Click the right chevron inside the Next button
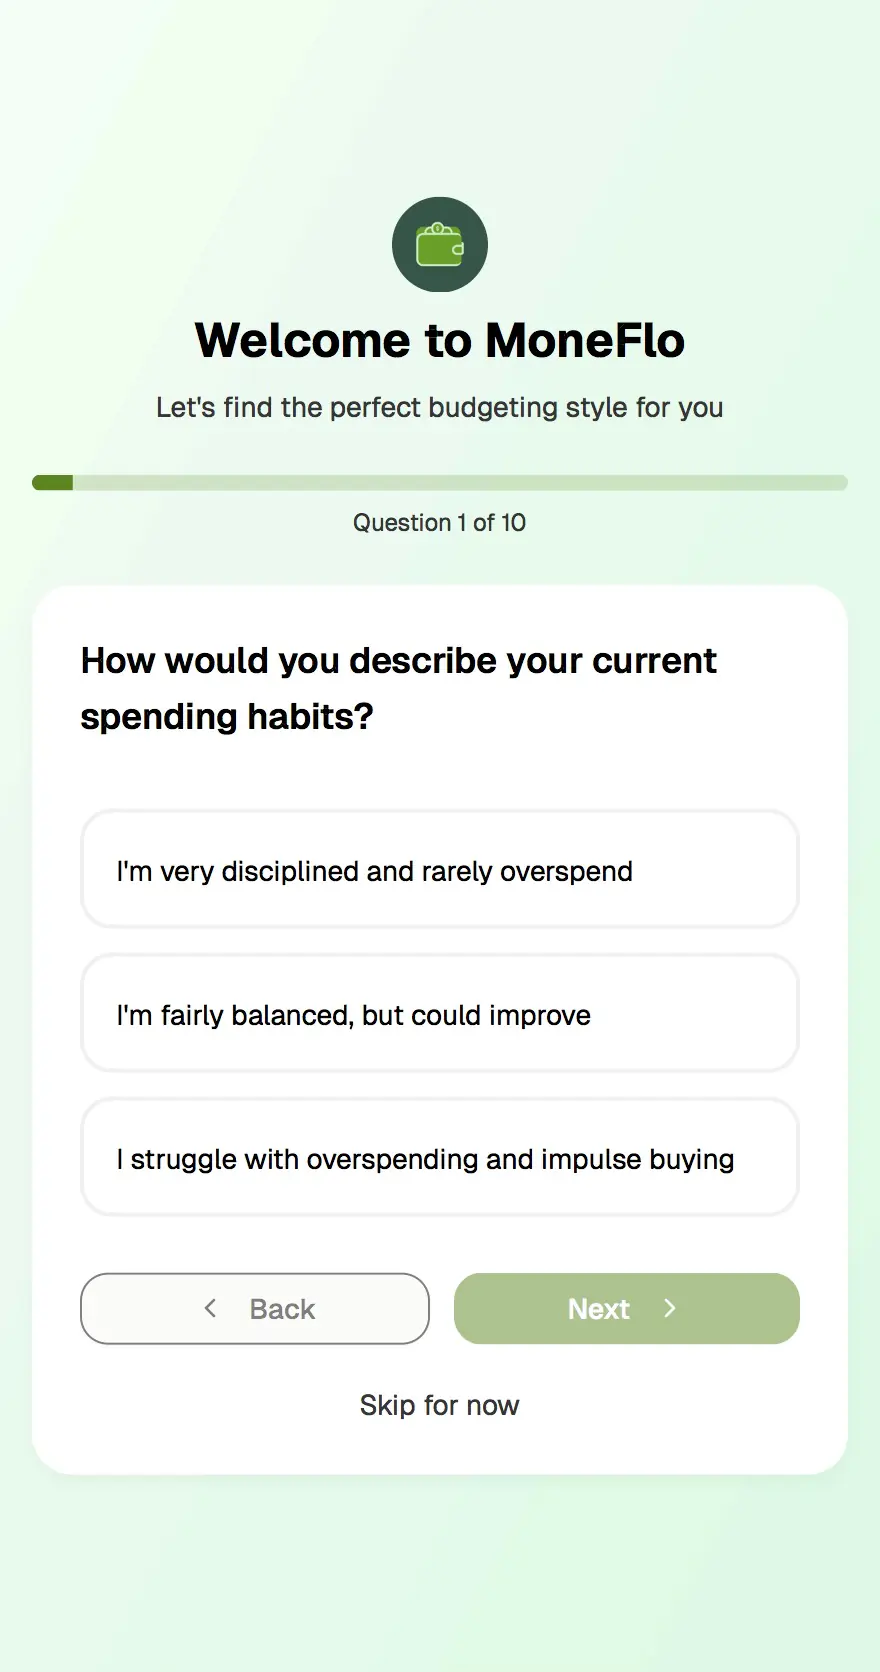The height and width of the screenshot is (1672, 880). click(670, 1308)
